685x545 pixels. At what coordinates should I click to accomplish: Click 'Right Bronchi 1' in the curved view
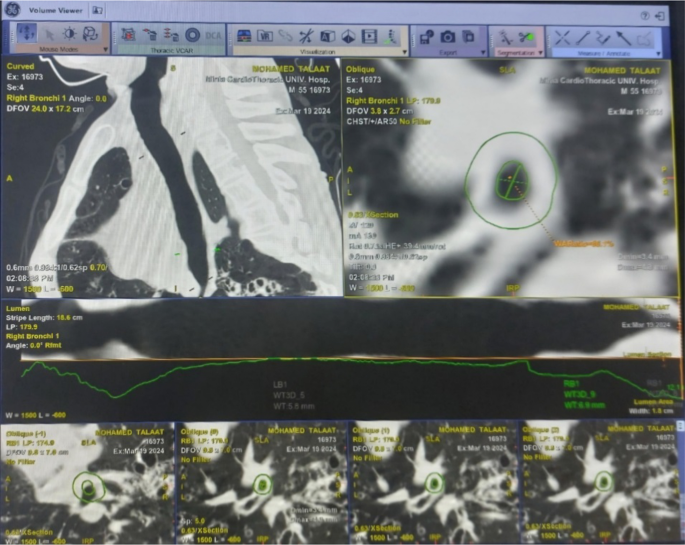coord(36,98)
